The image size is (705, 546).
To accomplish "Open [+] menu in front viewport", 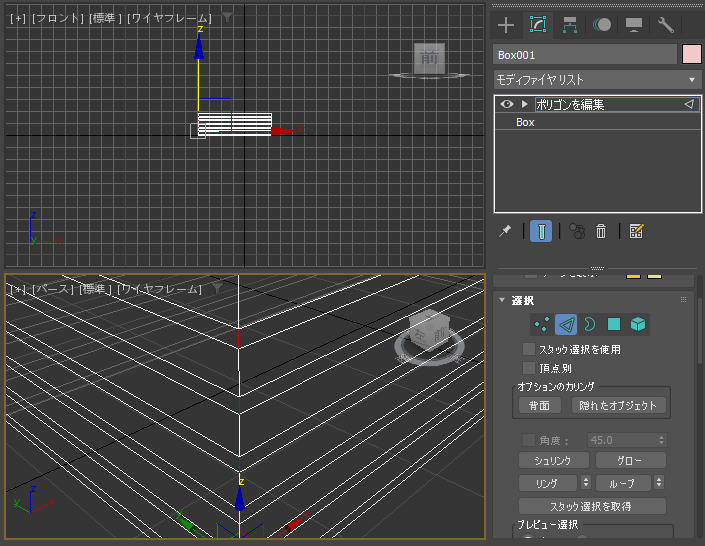I will tap(18, 18).
